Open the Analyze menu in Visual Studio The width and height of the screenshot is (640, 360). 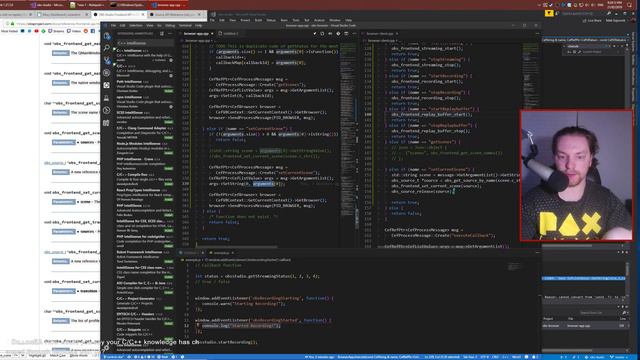pyautogui.click(x=320, y=20)
